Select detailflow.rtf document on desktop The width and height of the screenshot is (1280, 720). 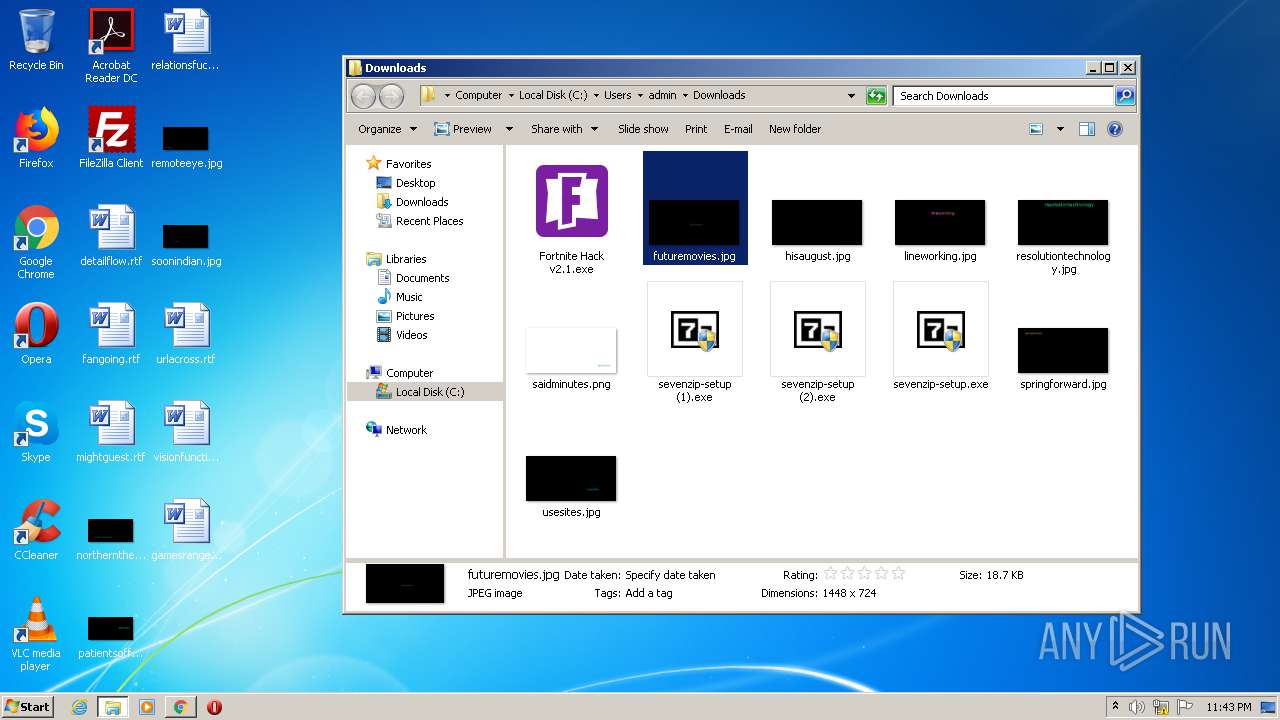point(111,236)
